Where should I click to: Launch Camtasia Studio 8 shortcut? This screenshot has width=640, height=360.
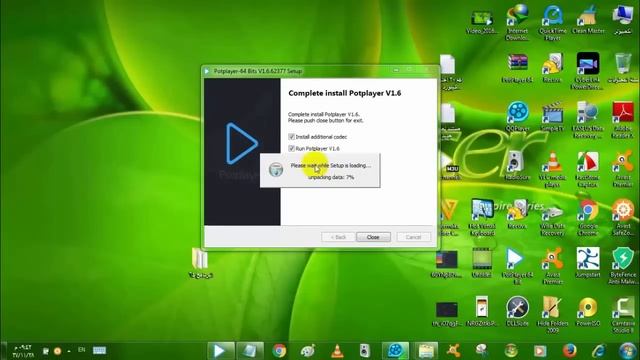[622, 314]
